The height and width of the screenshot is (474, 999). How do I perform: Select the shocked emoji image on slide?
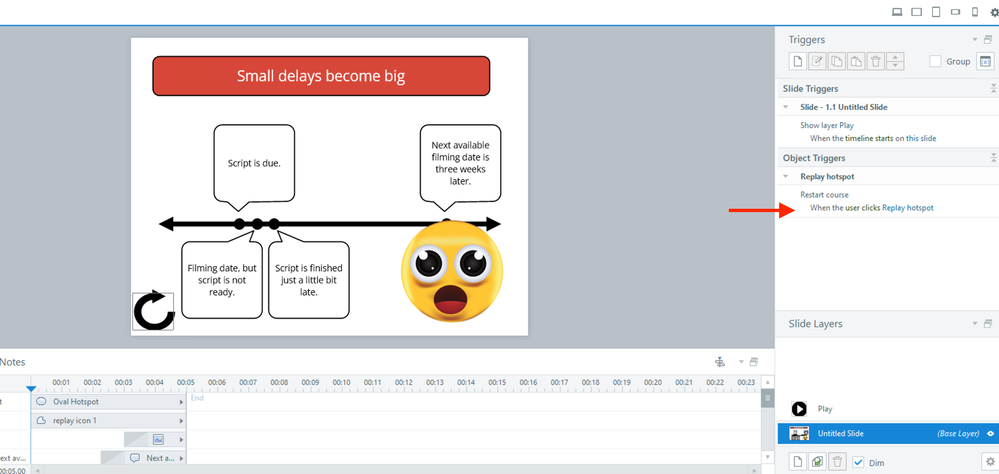(452, 271)
